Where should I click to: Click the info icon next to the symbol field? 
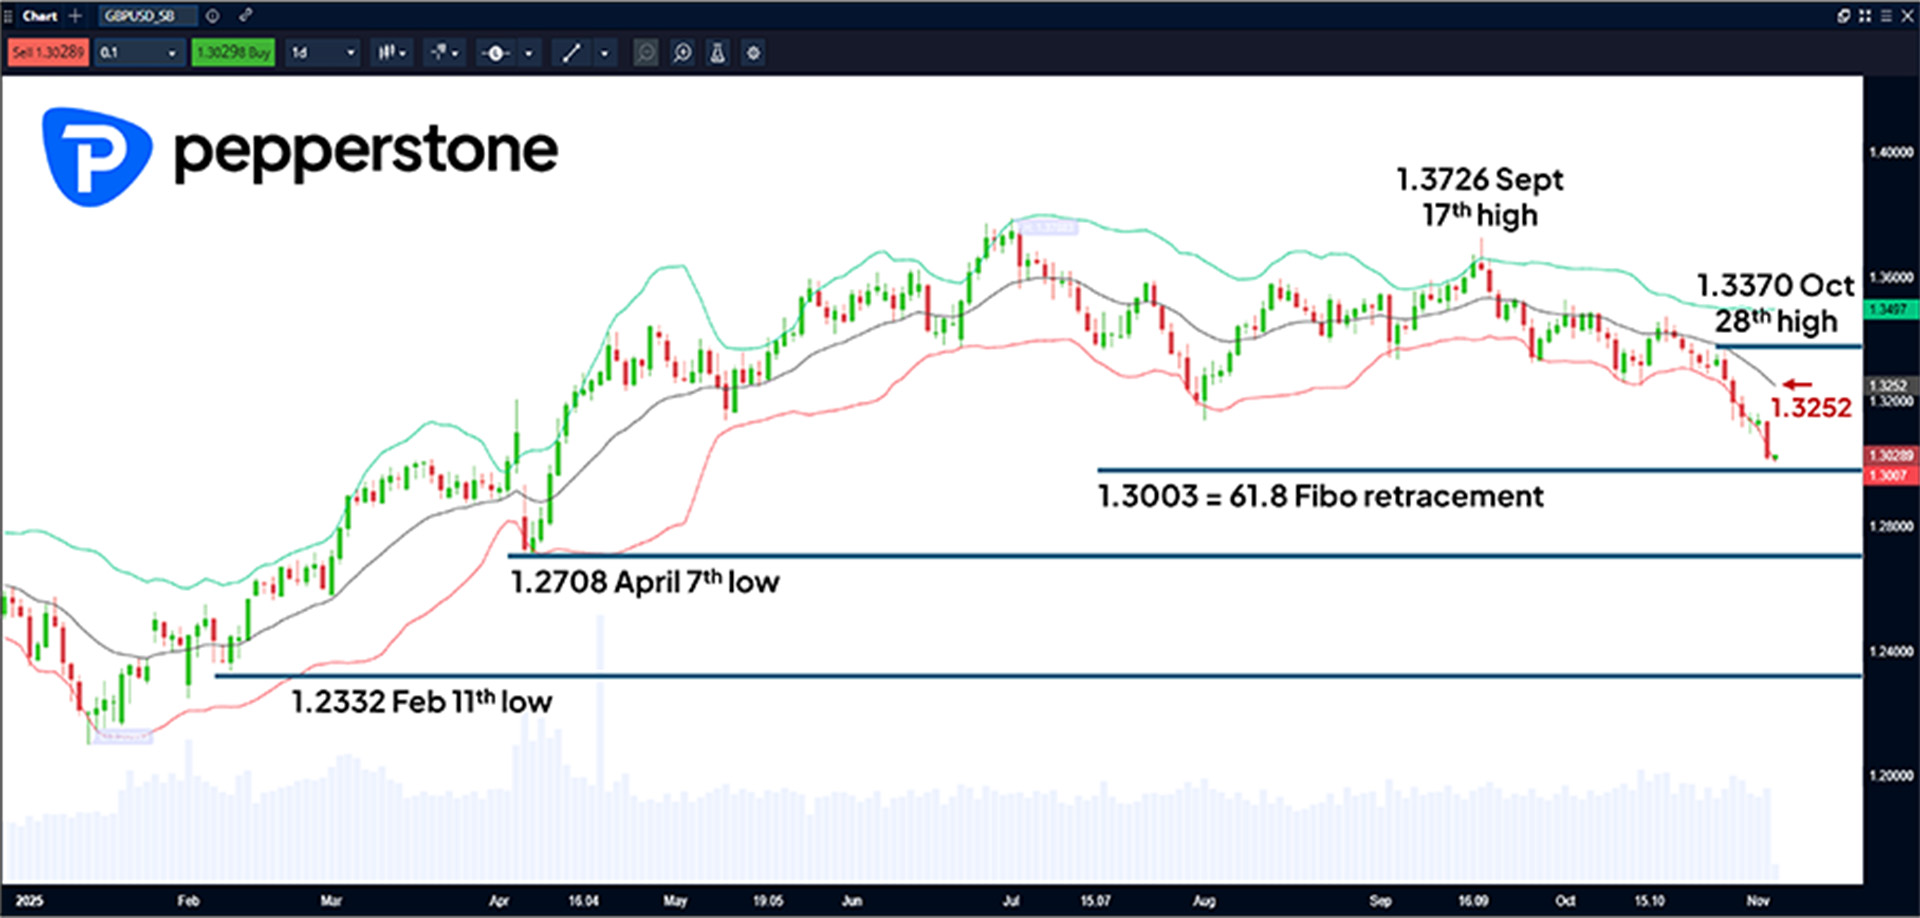coord(212,16)
